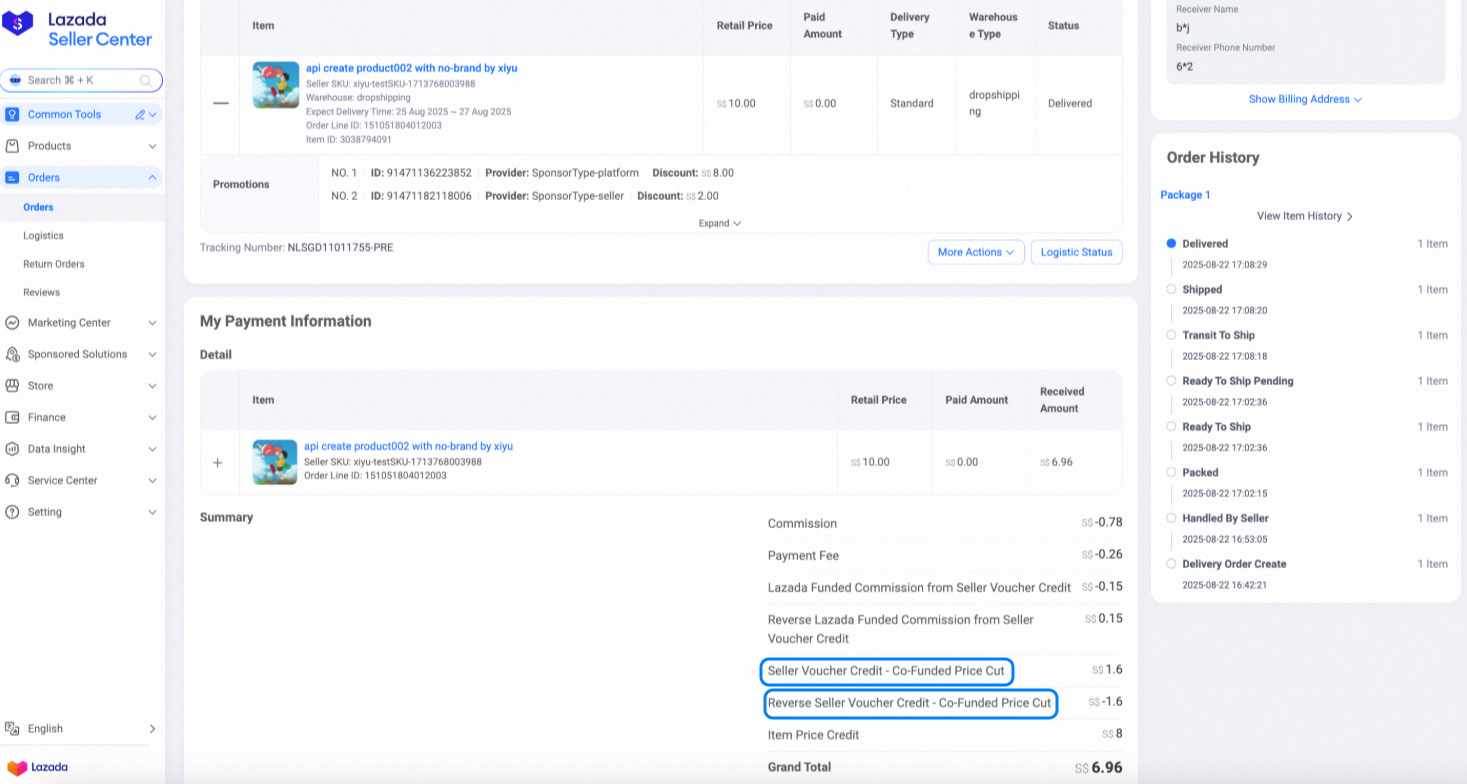
Task: Click the Data Insight icon
Action: tap(12, 448)
